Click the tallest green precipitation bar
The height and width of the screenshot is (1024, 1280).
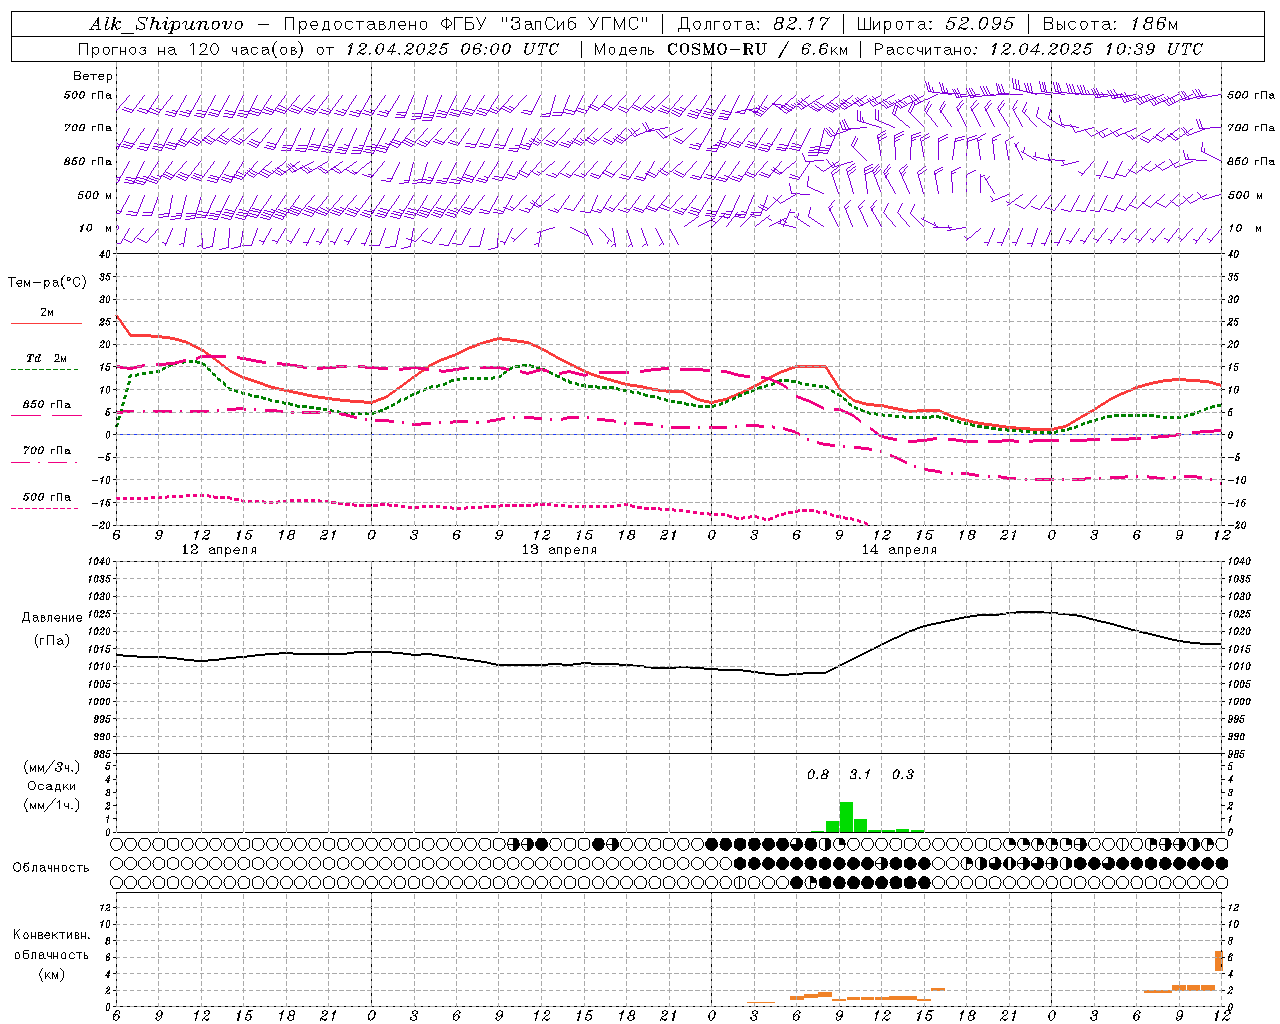pyautogui.click(x=846, y=817)
